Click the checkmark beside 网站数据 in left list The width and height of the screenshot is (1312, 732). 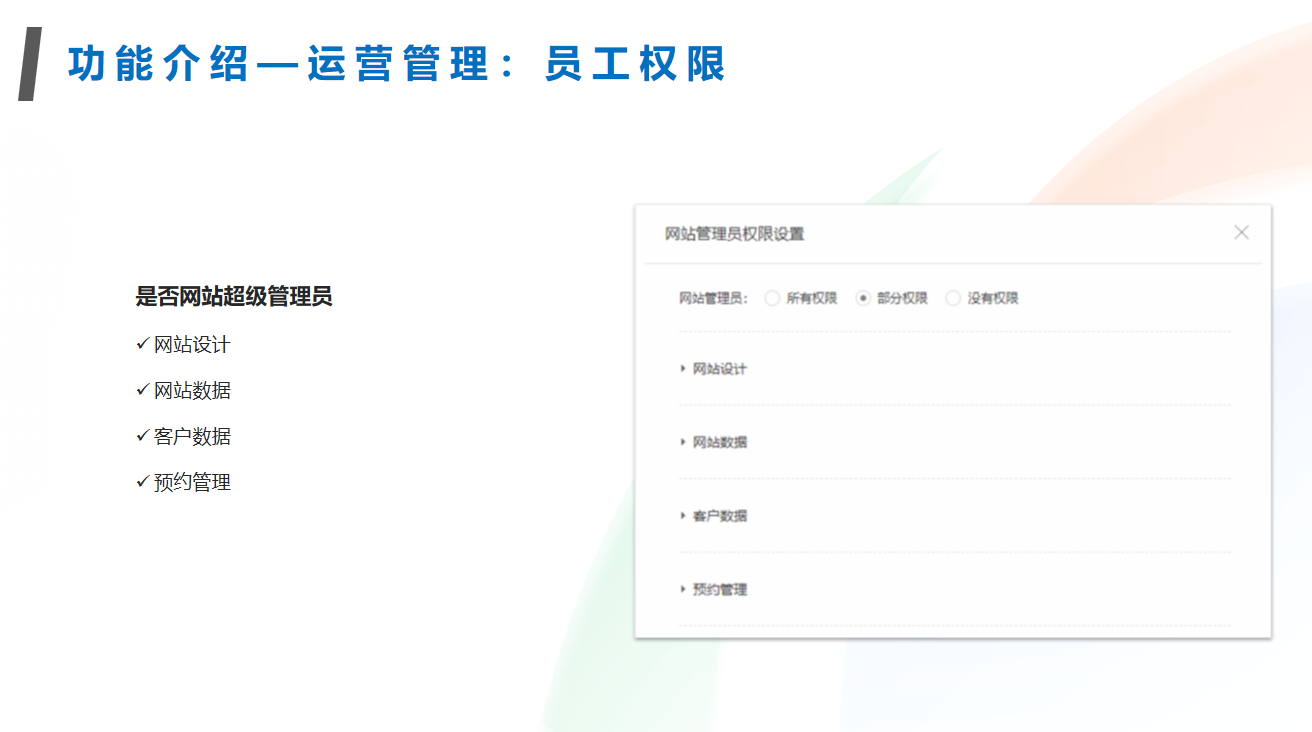tap(142, 390)
